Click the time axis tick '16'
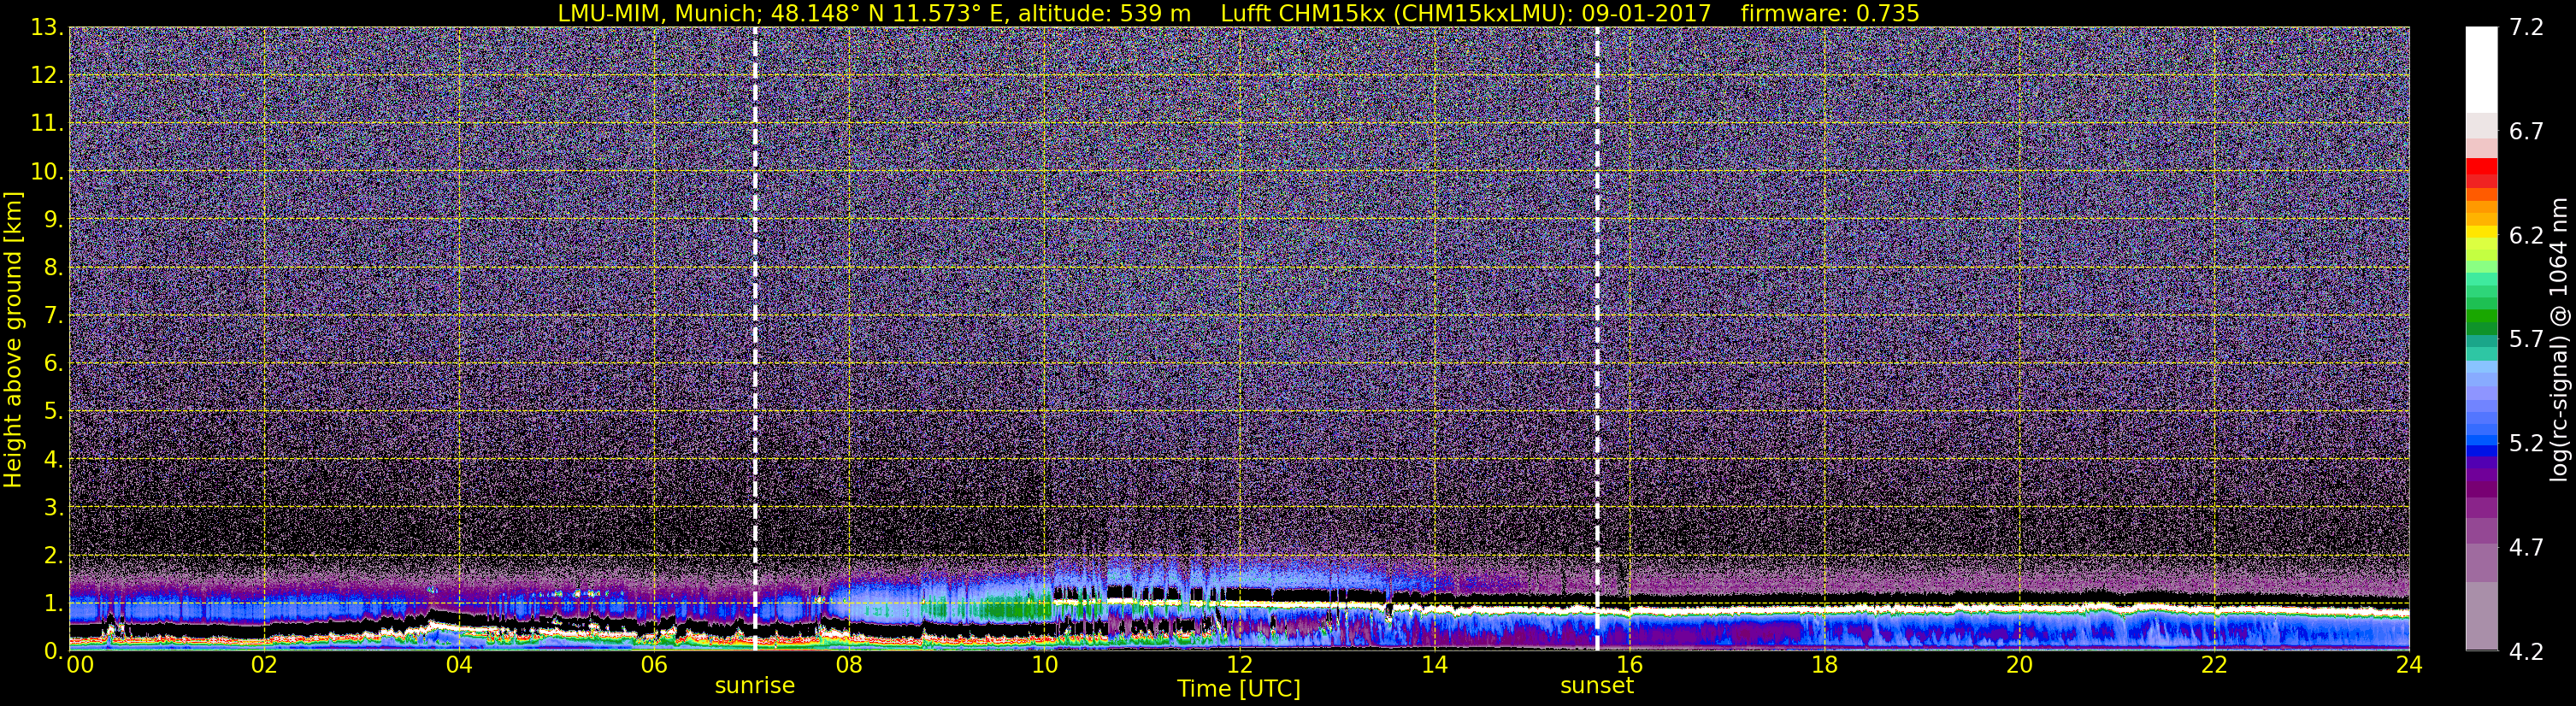 1629,665
